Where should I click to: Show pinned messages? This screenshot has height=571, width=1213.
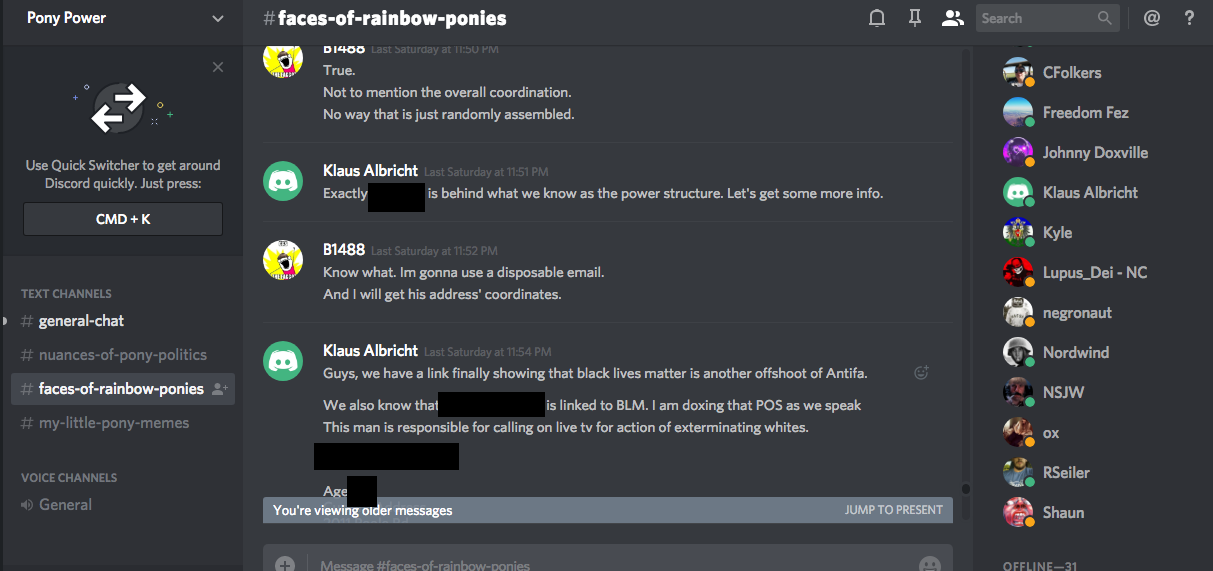[914, 18]
